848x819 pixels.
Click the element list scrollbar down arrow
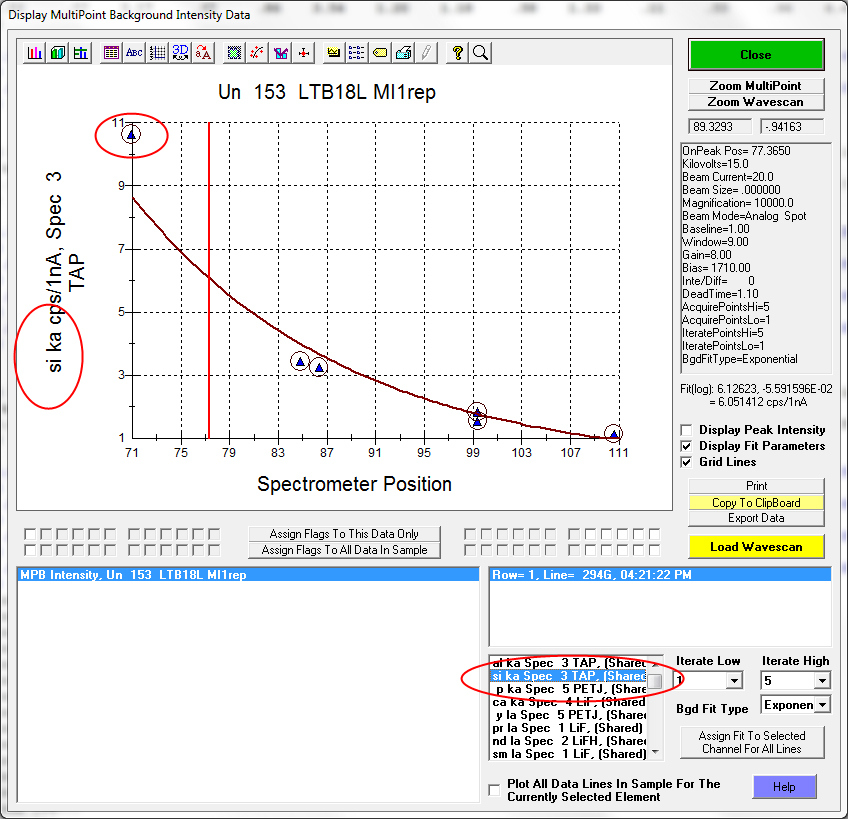click(x=656, y=752)
